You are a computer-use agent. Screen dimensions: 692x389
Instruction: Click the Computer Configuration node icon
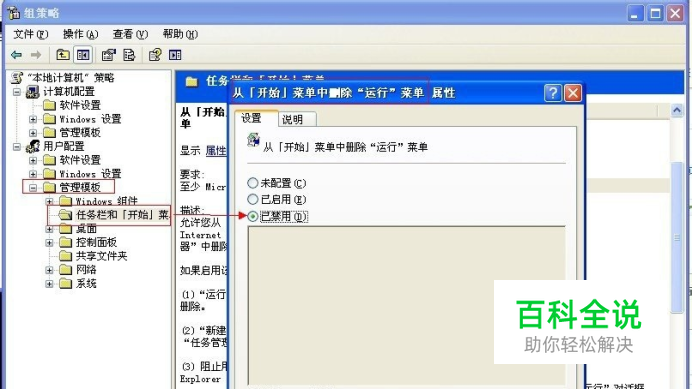[33, 91]
